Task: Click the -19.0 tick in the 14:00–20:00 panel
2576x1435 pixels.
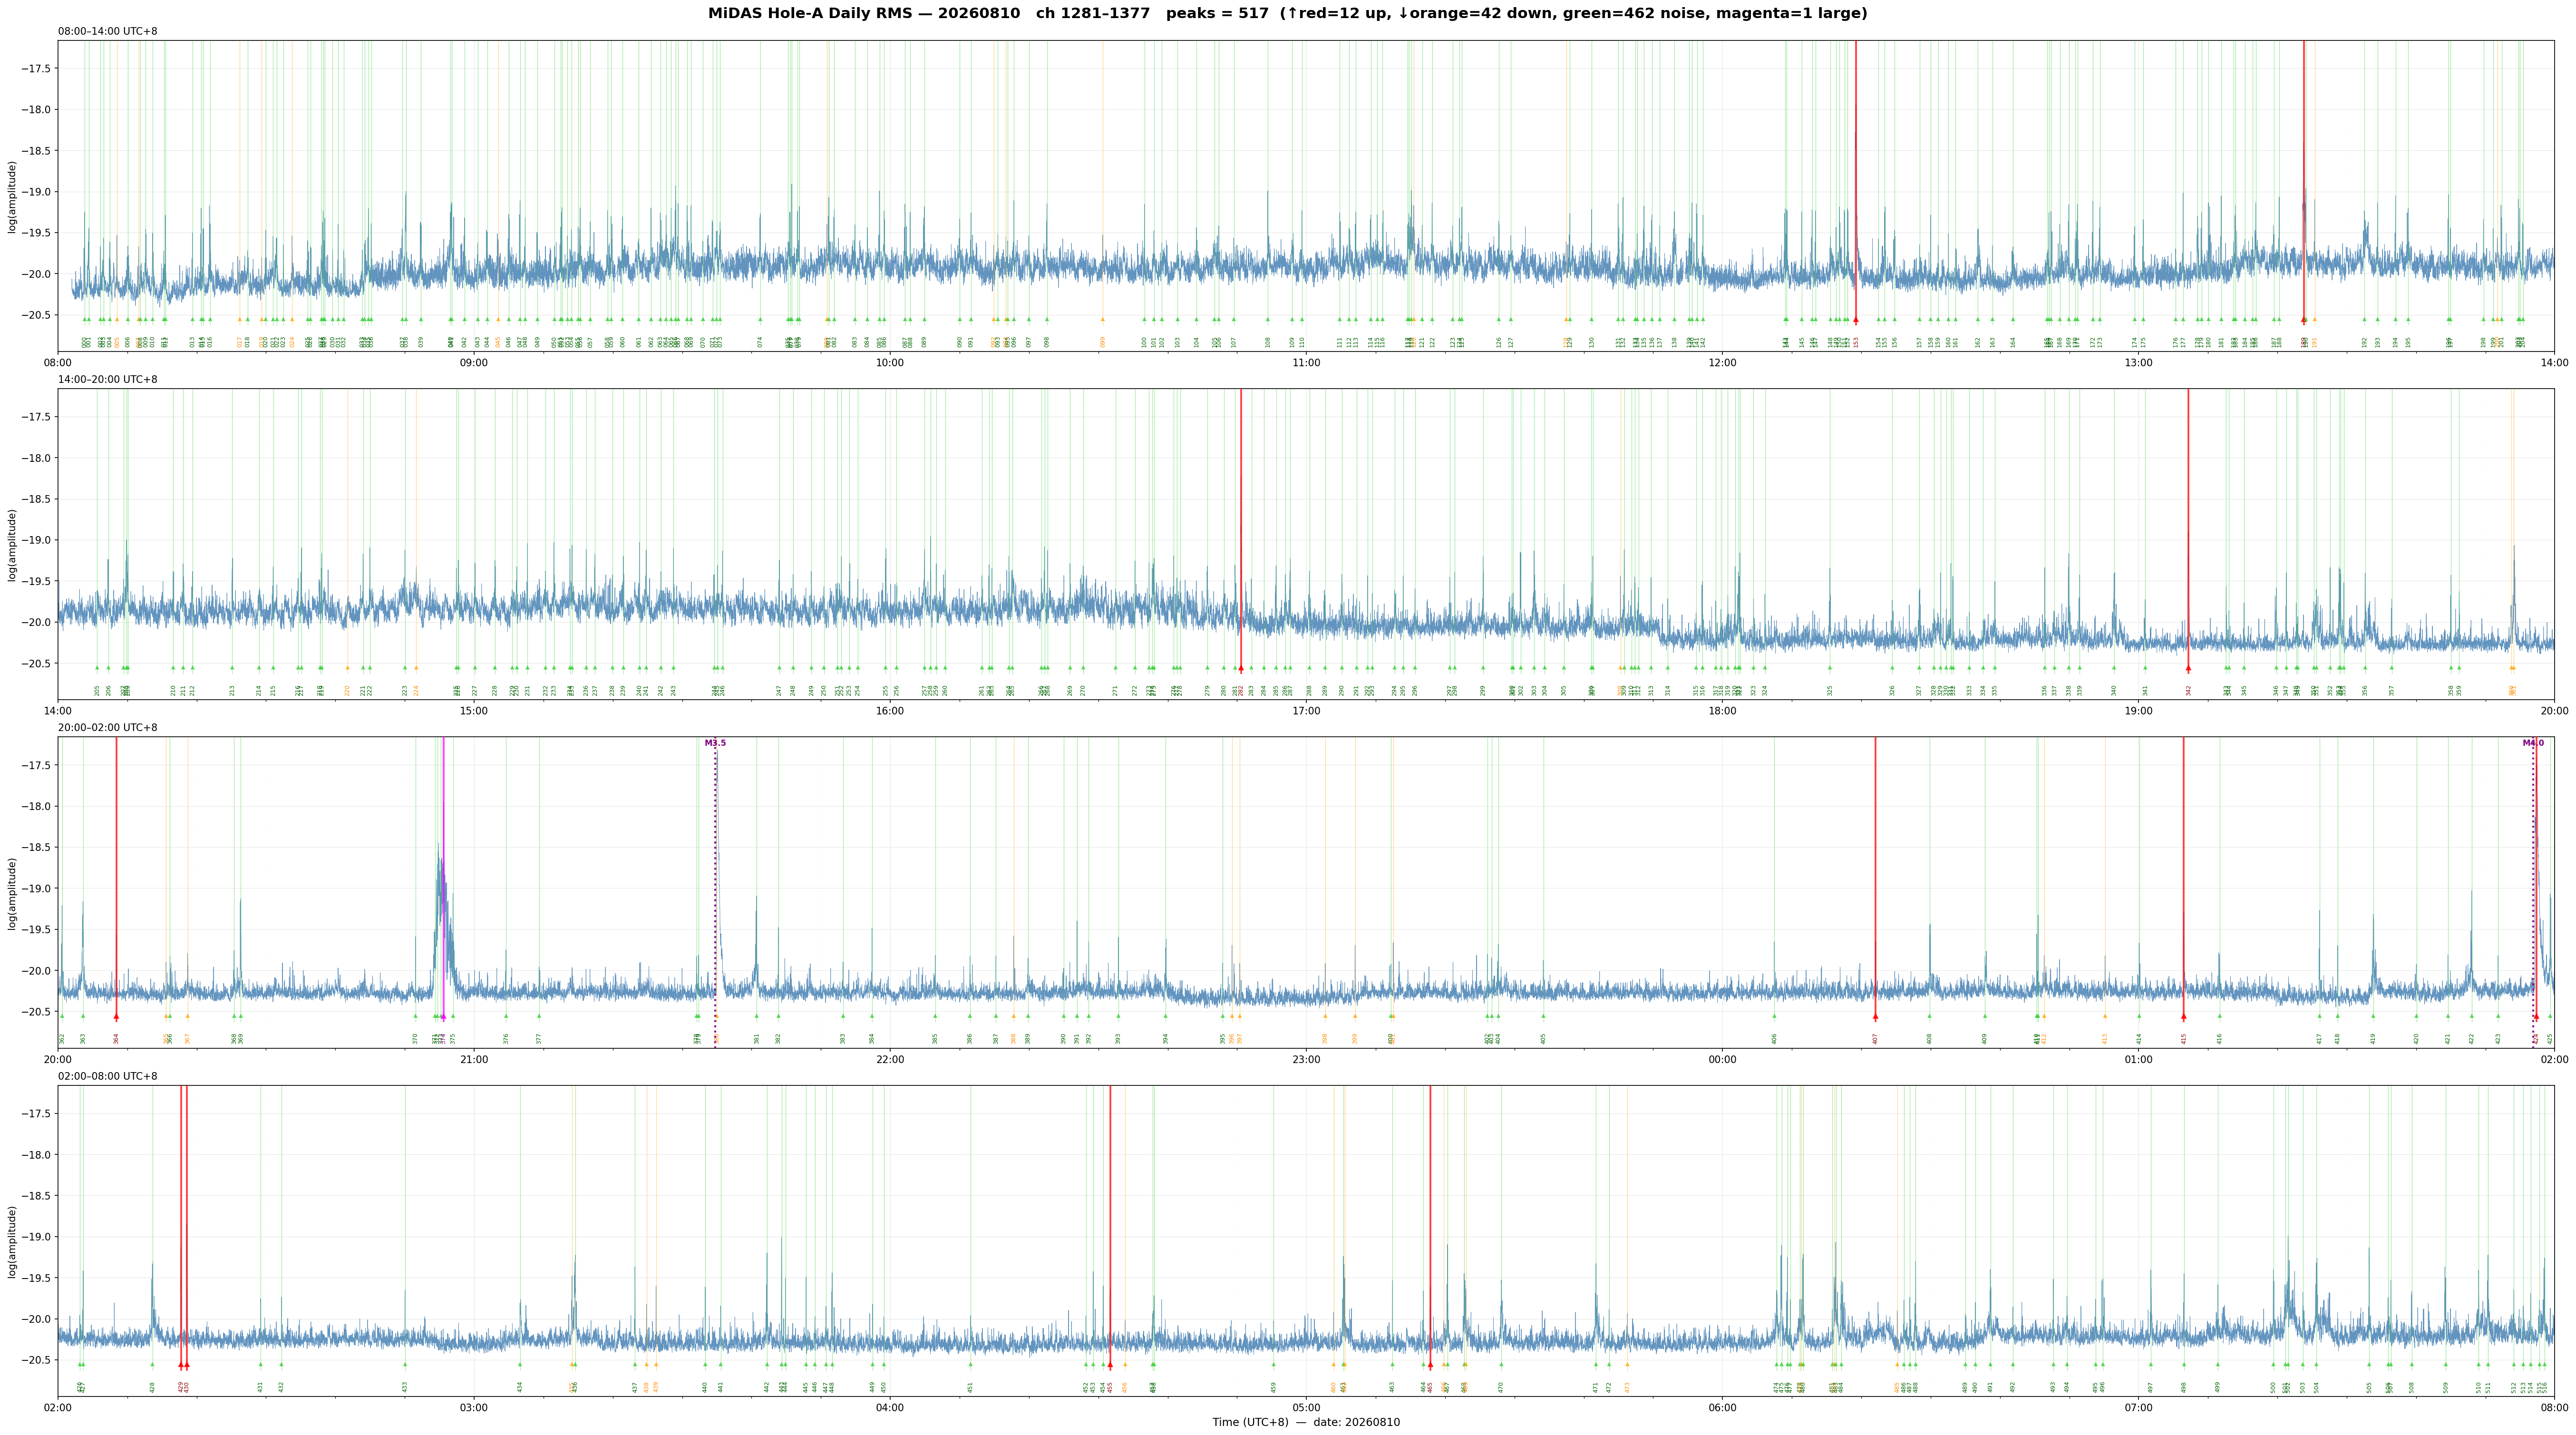Action: point(36,540)
